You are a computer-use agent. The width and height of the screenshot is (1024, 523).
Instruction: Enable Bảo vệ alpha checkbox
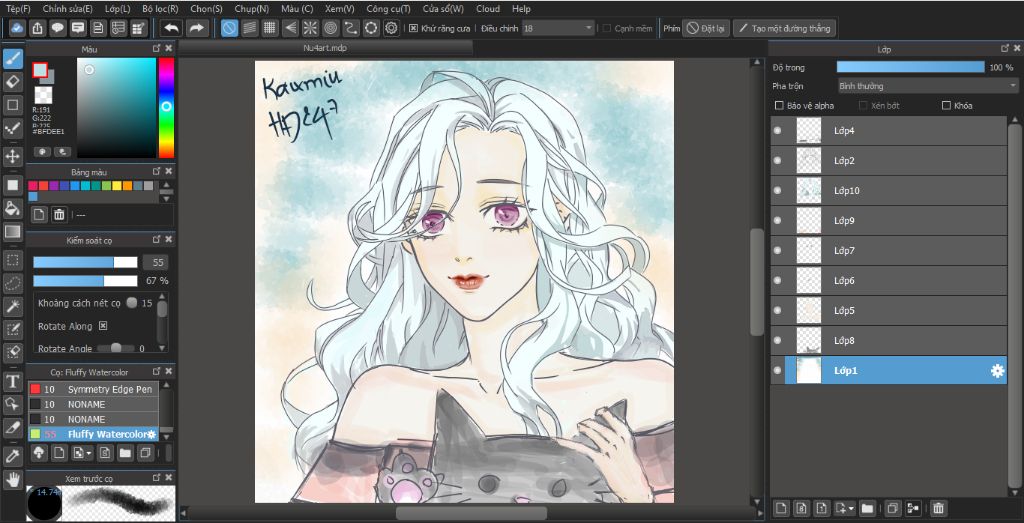coord(778,105)
